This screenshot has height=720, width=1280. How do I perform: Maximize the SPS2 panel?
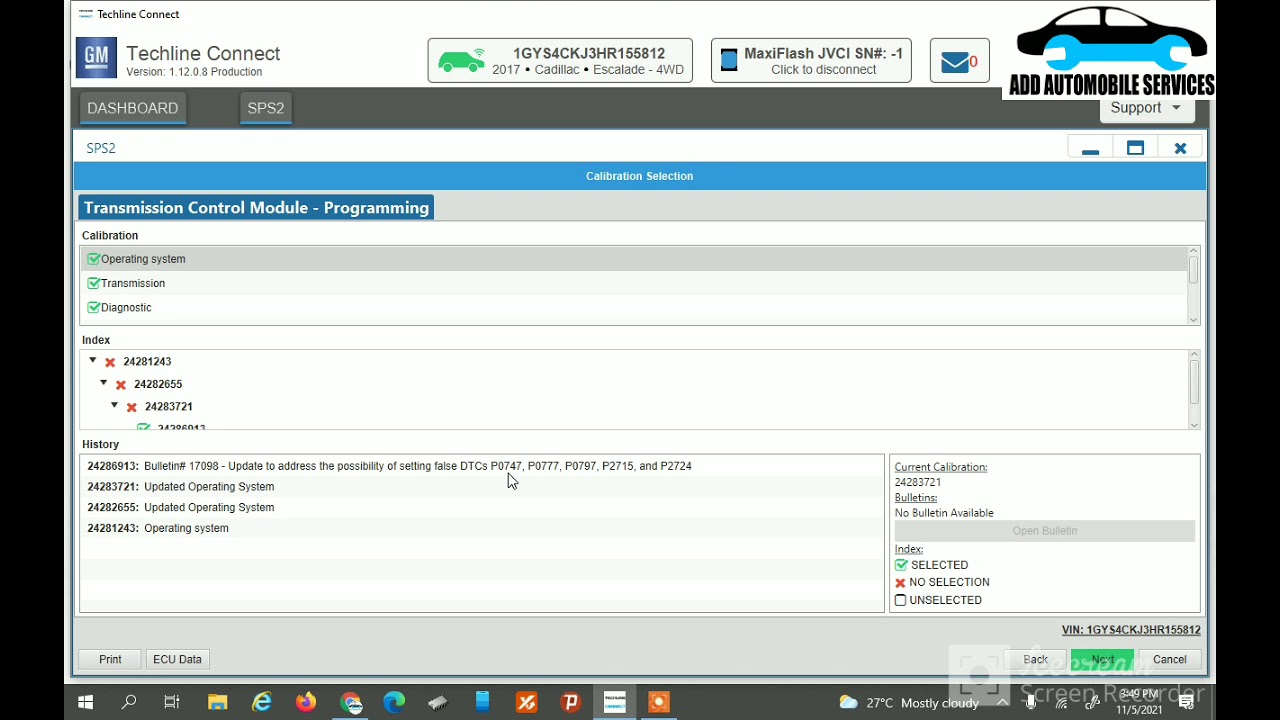pos(1135,148)
